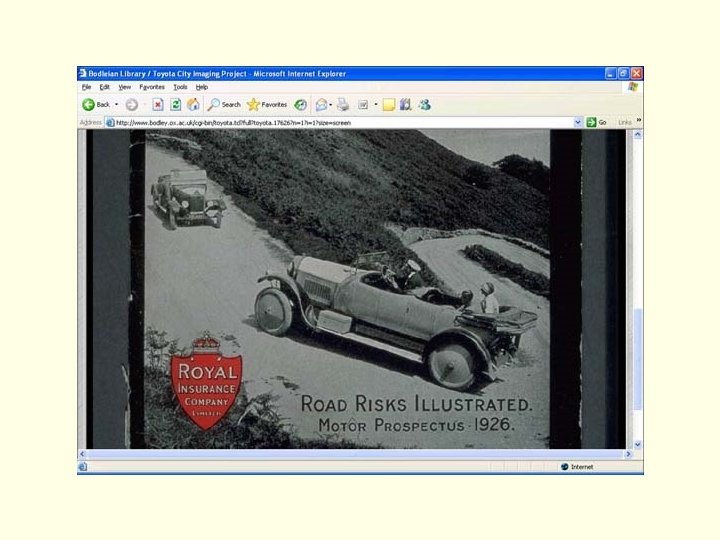Close the Internet Explorer window
The image size is (720, 540).
click(636, 73)
